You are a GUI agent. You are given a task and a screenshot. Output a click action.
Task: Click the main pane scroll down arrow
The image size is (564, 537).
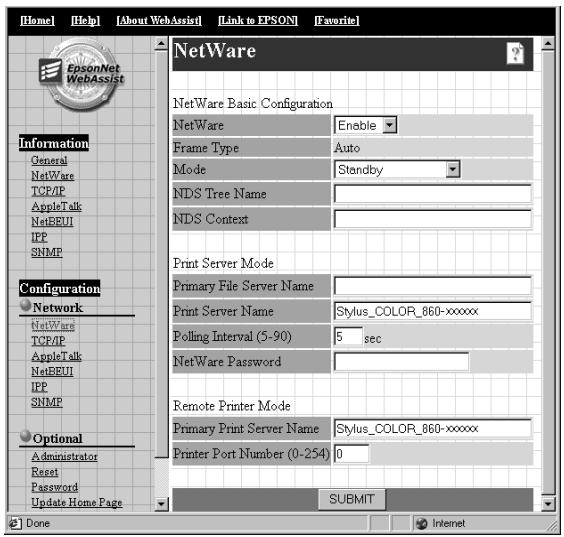[x=548, y=504]
